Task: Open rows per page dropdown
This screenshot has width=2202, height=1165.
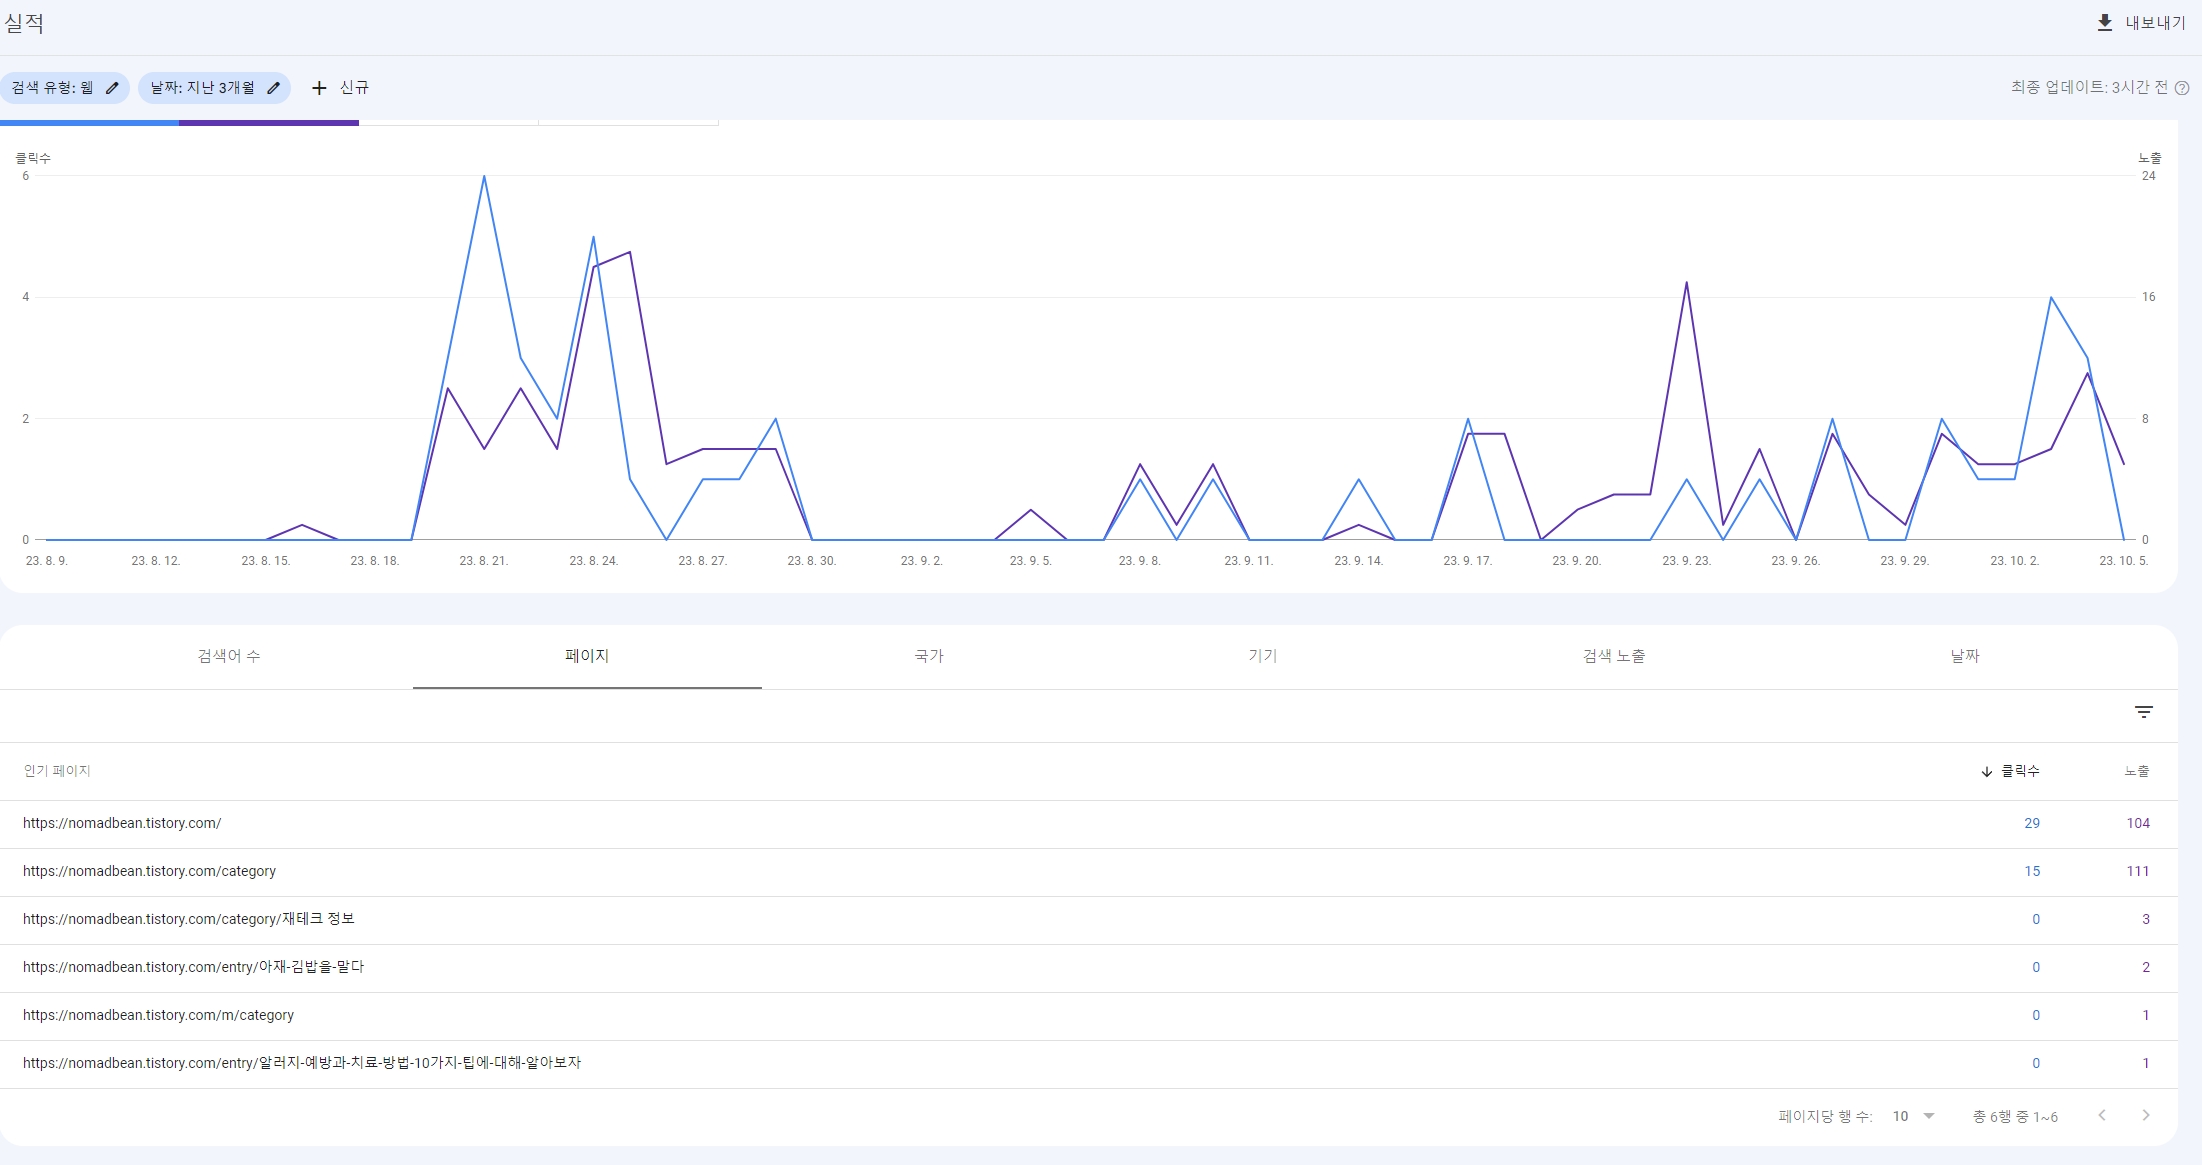Action: [x=1914, y=1116]
